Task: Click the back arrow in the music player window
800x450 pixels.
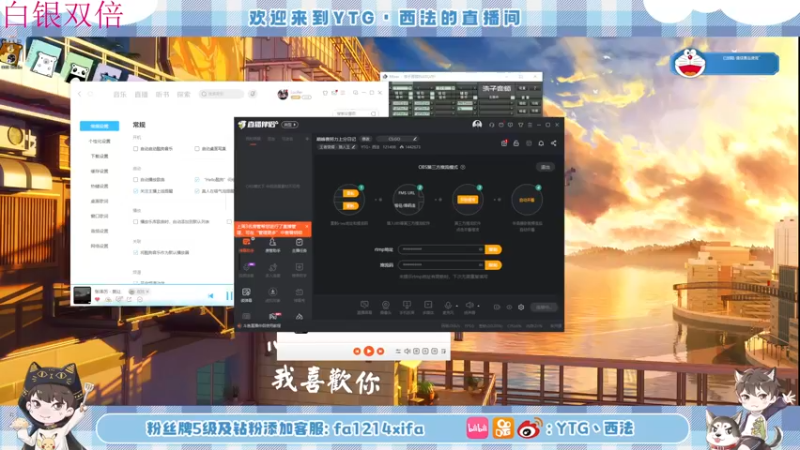Action: pyautogui.click(x=80, y=94)
